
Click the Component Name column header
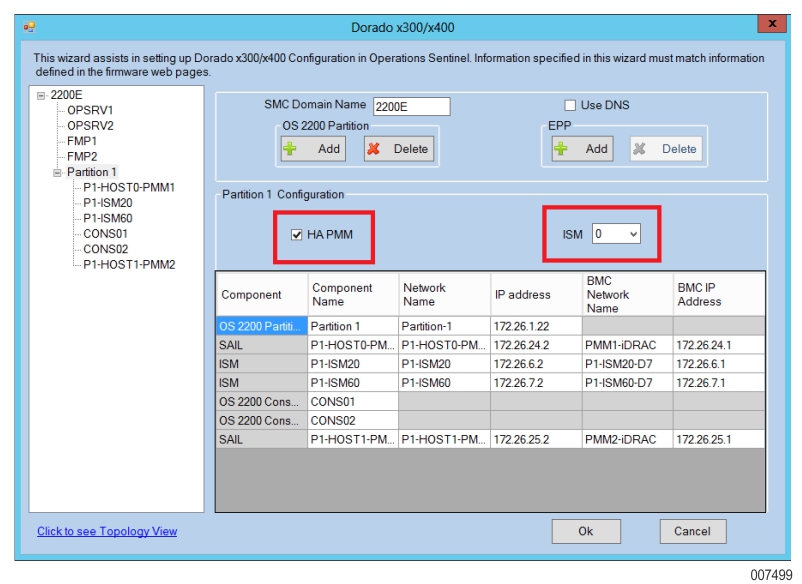pos(353,295)
